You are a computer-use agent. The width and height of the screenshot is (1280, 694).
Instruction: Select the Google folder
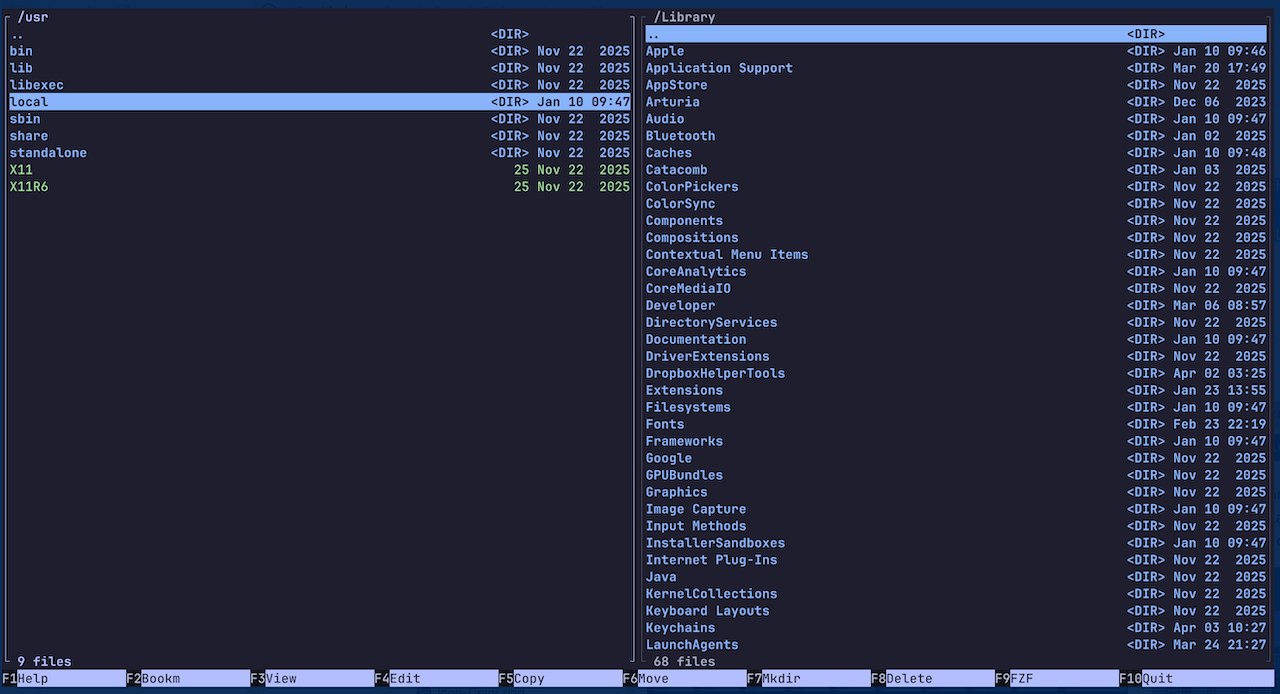[x=956, y=459]
